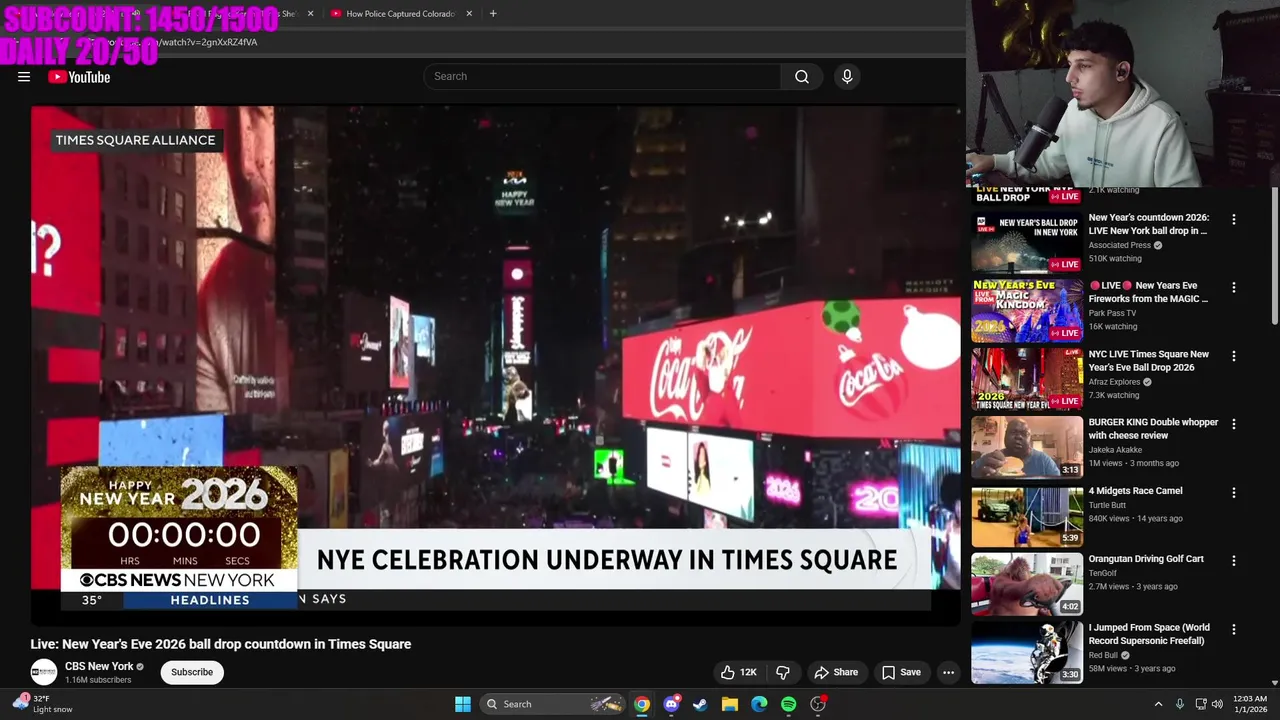Open a new browser tab
Screen dimensions: 1280x720
(x=492, y=14)
